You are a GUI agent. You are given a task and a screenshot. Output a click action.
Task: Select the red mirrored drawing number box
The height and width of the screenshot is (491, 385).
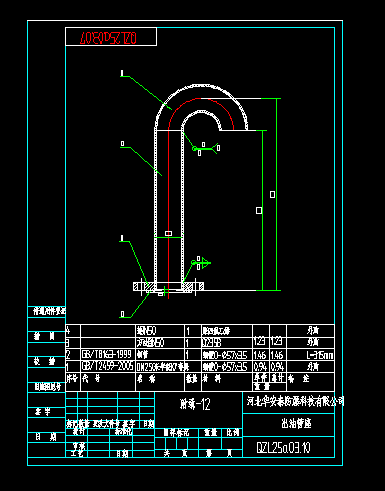[x=111, y=37]
